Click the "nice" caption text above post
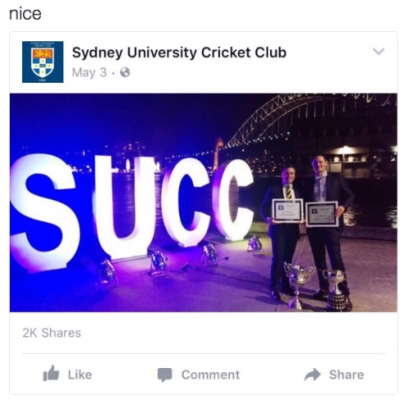This screenshot has width=409, height=400. (x=25, y=14)
